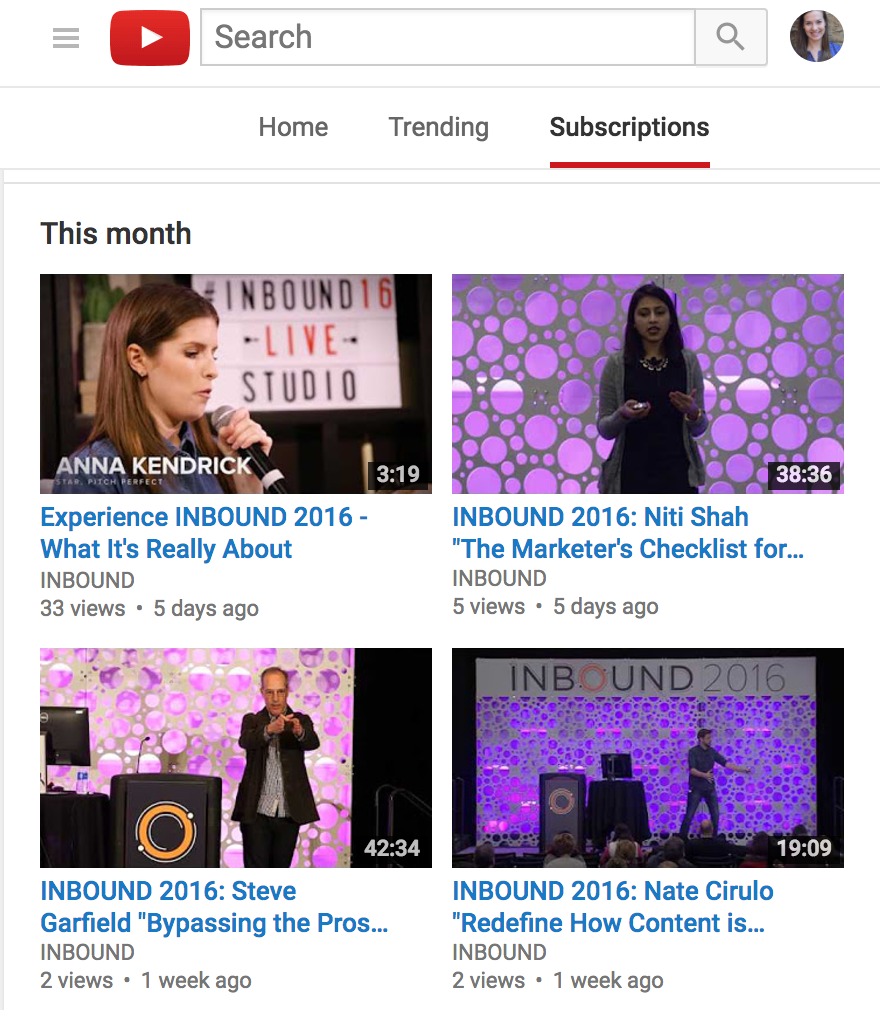The height and width of the screenshot is (1010, 880).
Task: Click the Steve Garfield 42:34 video thumbnail
Action: [x=236, y=758]
